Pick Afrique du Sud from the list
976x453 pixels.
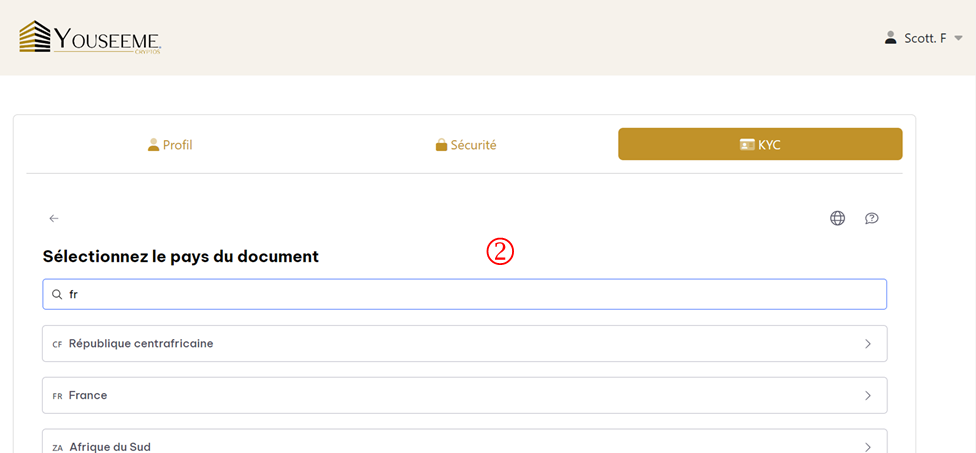coord(110,446)
